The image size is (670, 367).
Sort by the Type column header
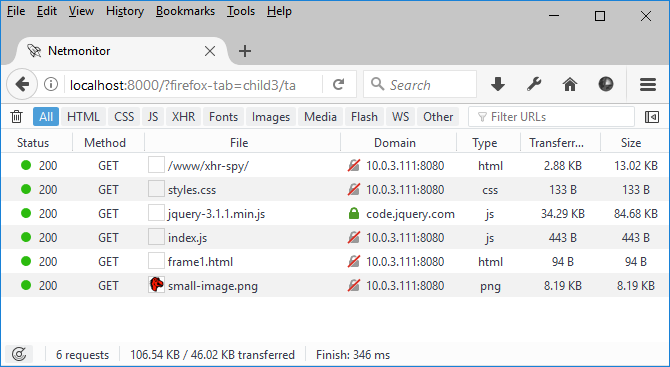[x=488, y=142]
